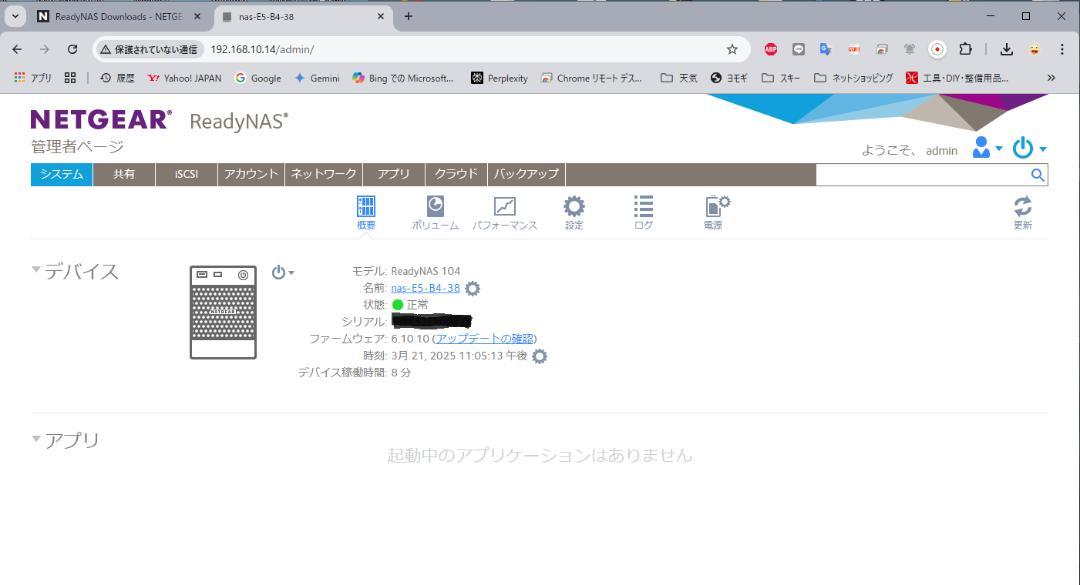The width and height of the screenshot is (1080, 585).
Task: Switch to the ReadyNAS Downloads browser tab
Action: [119, 17]
